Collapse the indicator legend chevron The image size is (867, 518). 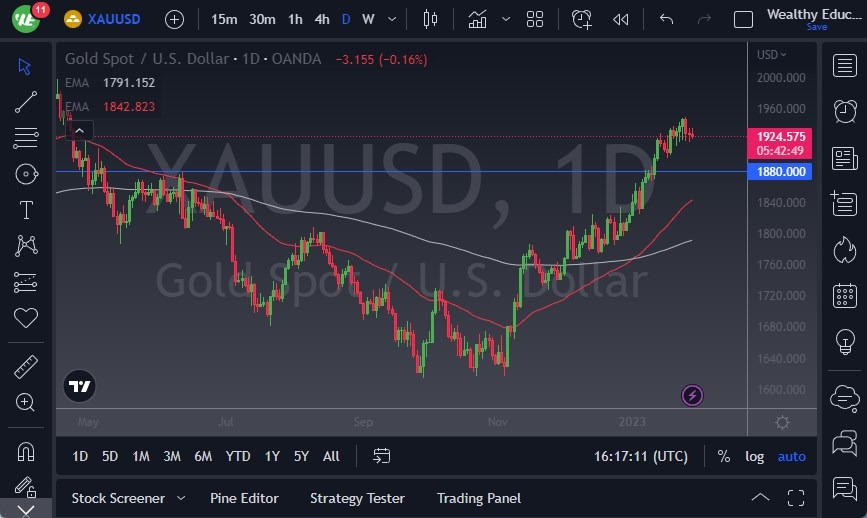(x=79, y=130)
